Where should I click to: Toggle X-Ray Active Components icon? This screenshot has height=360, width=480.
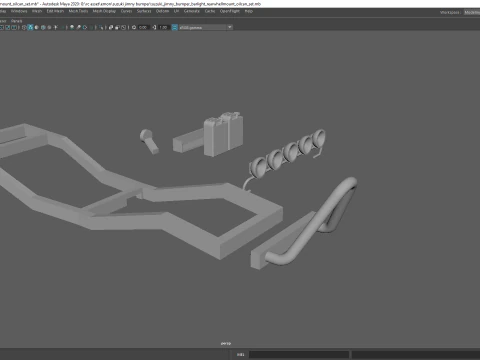(x=117, y=27)
